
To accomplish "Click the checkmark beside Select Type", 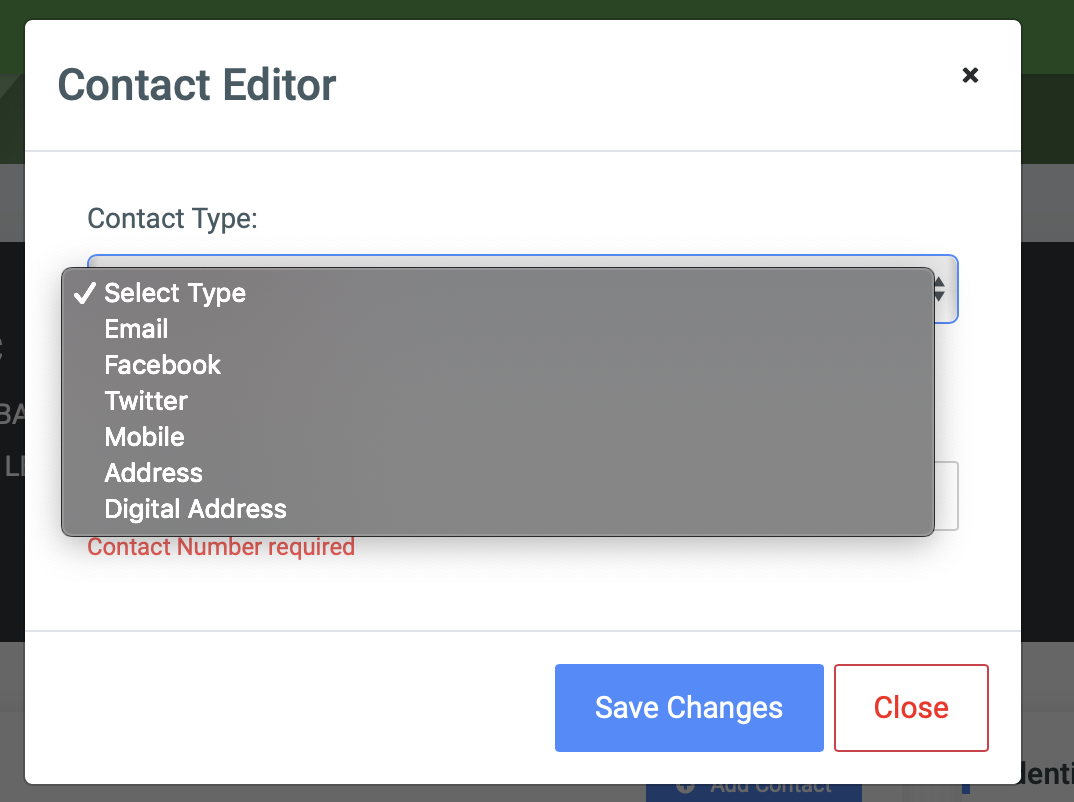I will tap(84, 293).
